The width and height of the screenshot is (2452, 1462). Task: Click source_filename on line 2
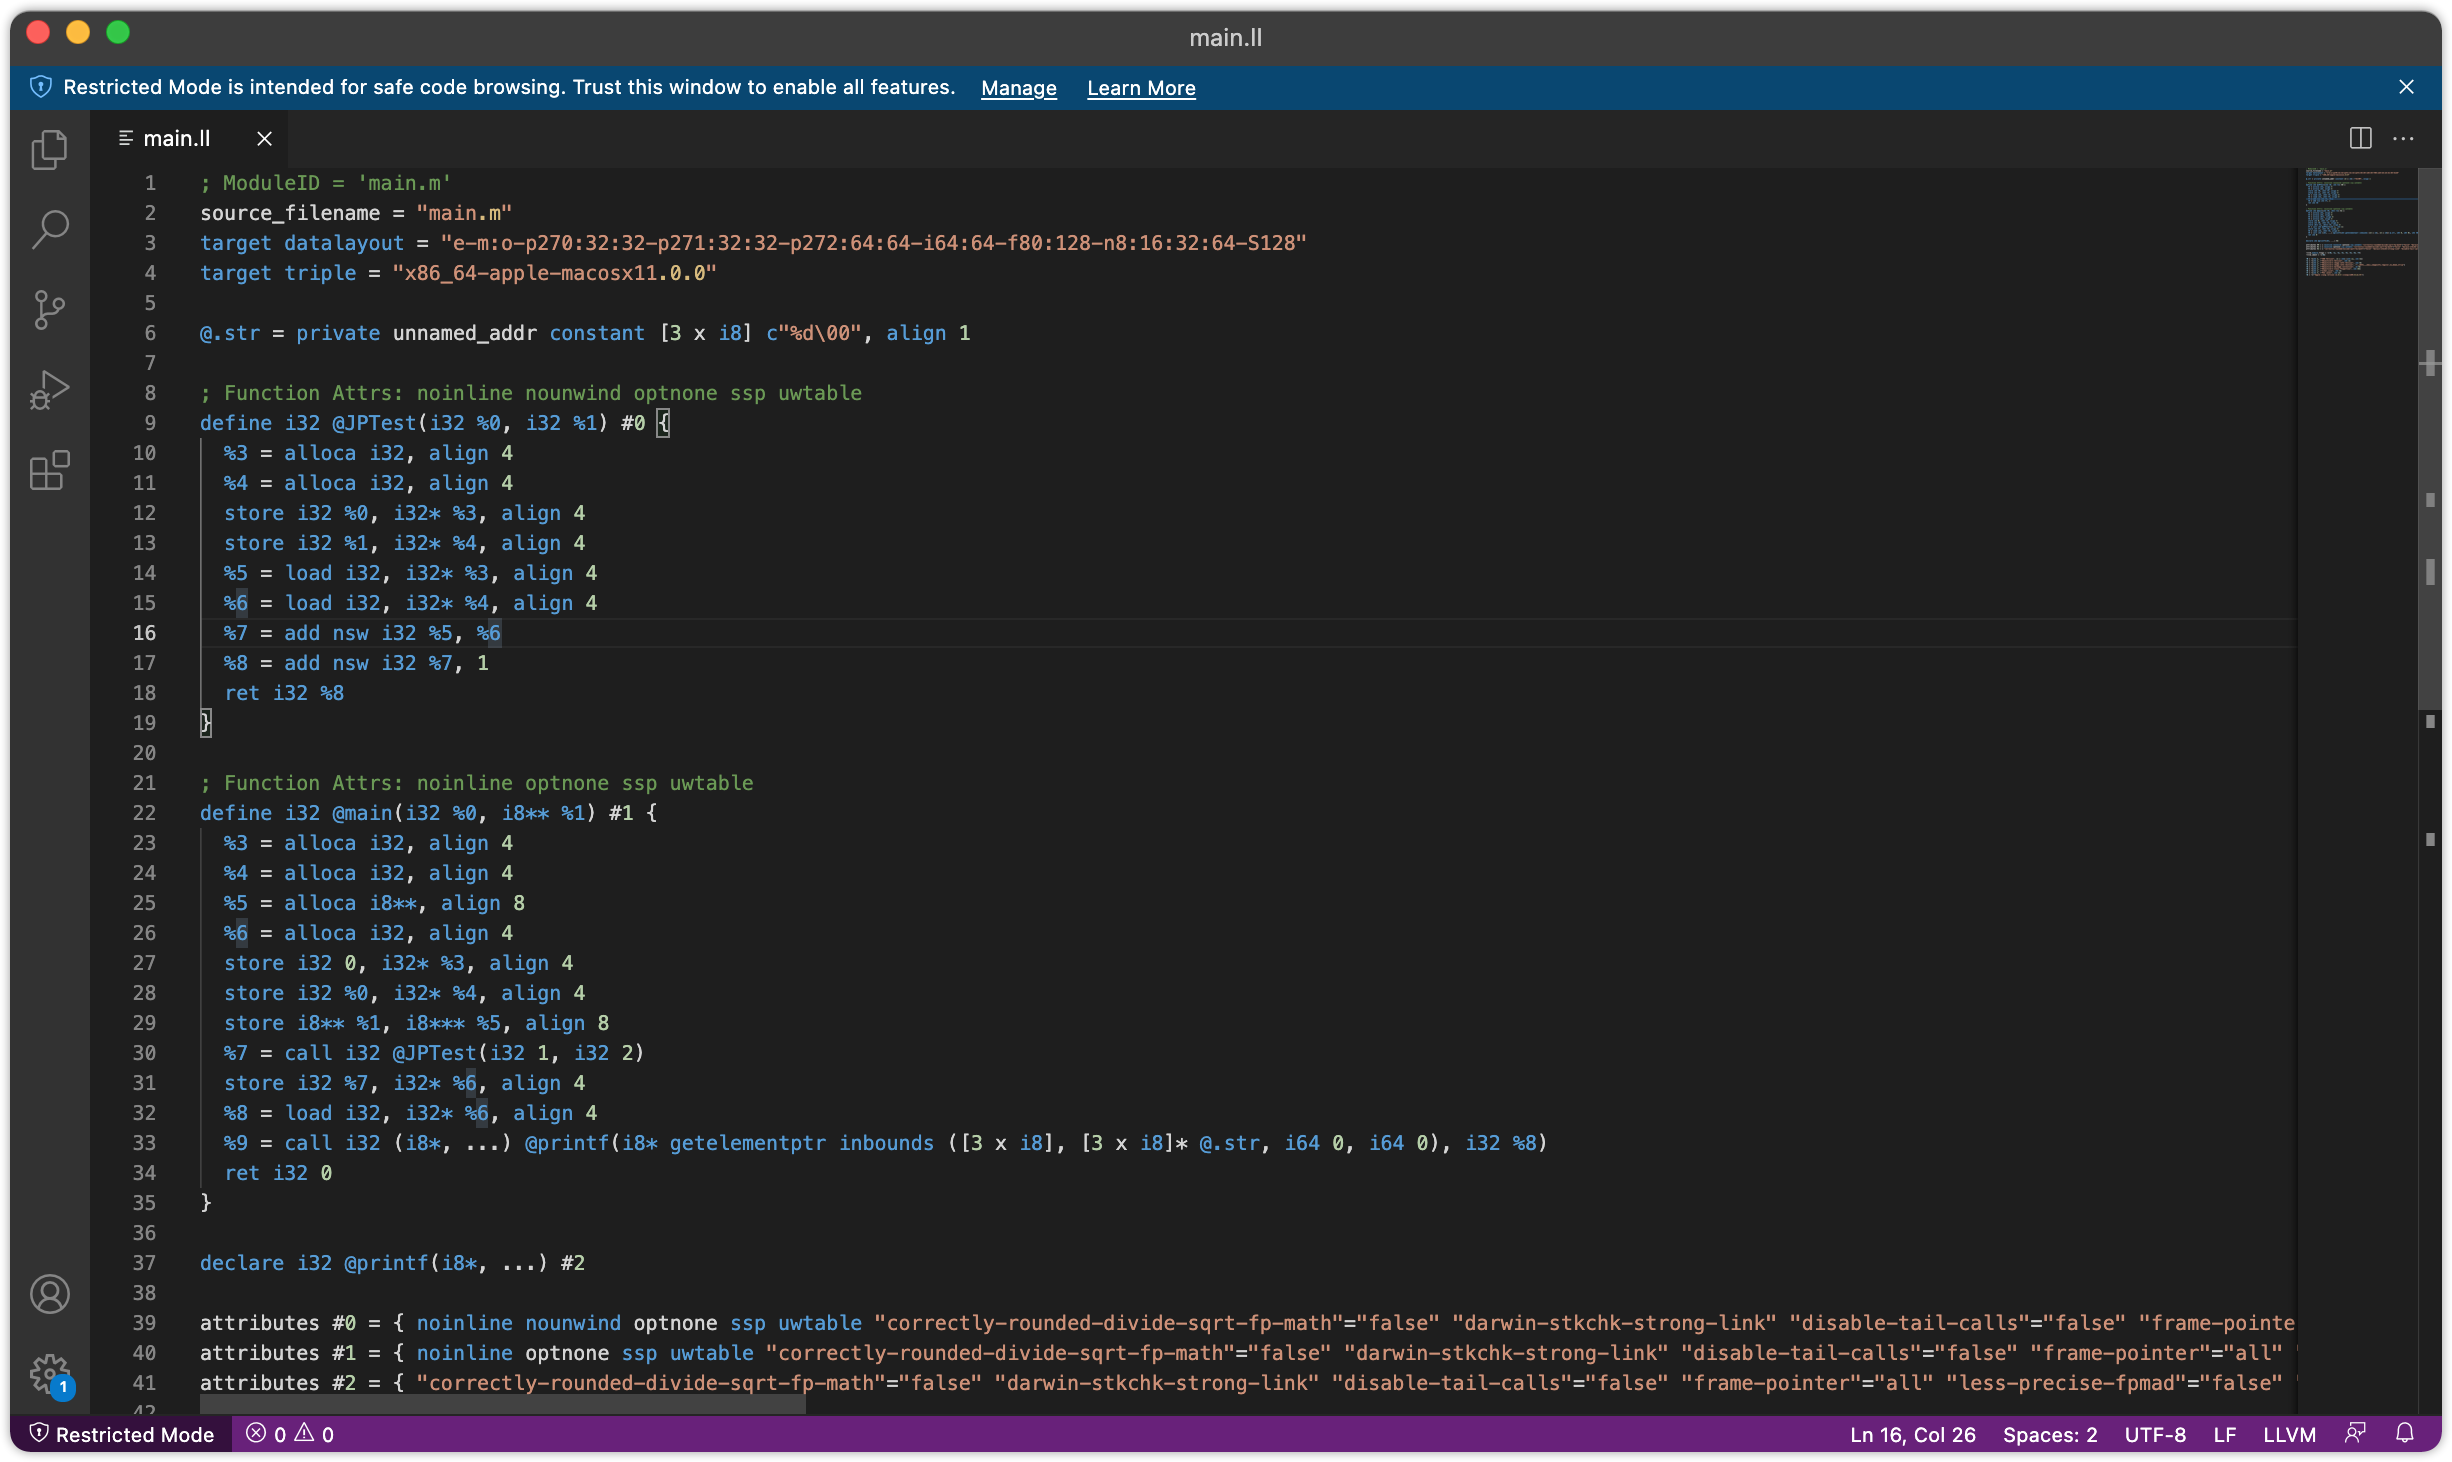pos(290,213)
